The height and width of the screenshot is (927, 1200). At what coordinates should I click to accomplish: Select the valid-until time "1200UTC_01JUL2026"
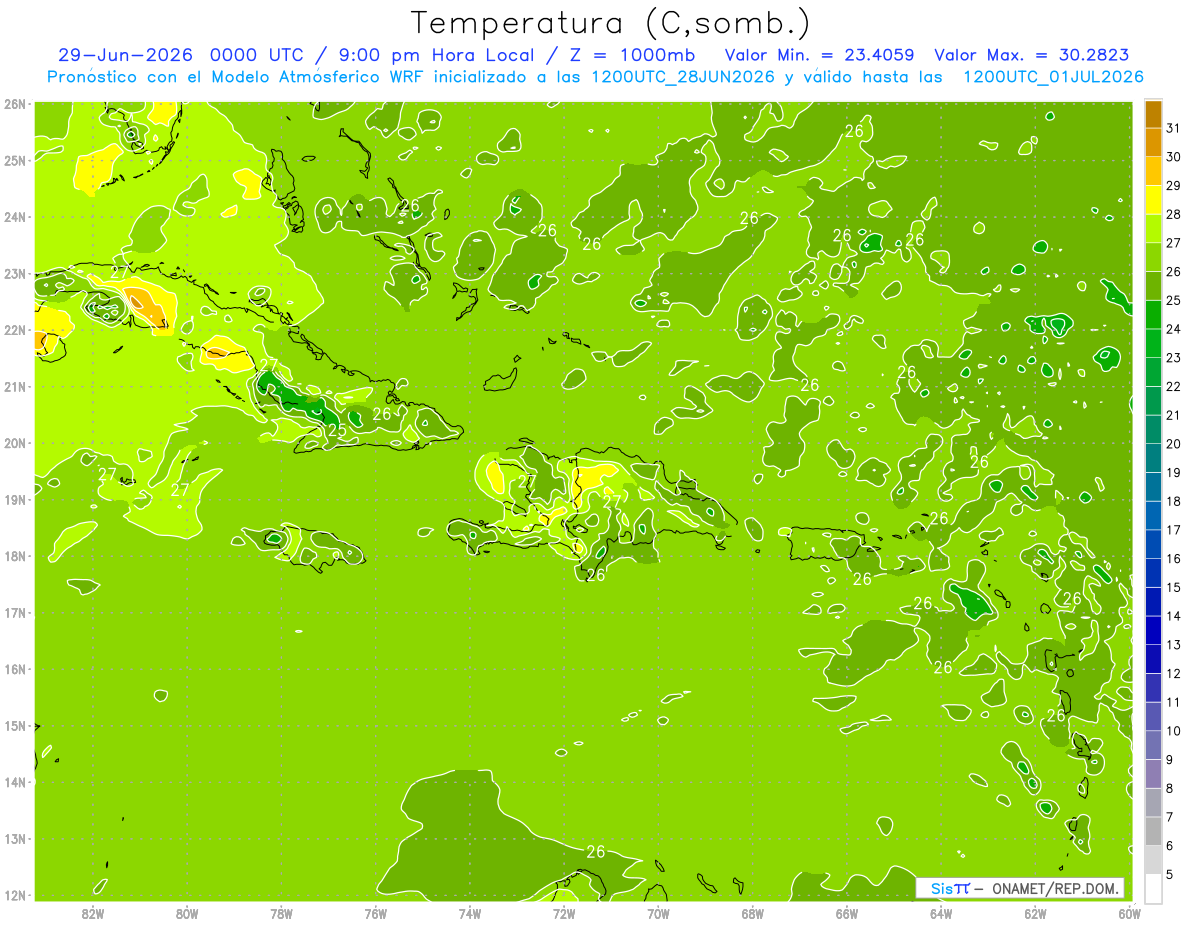[1053, 77]
